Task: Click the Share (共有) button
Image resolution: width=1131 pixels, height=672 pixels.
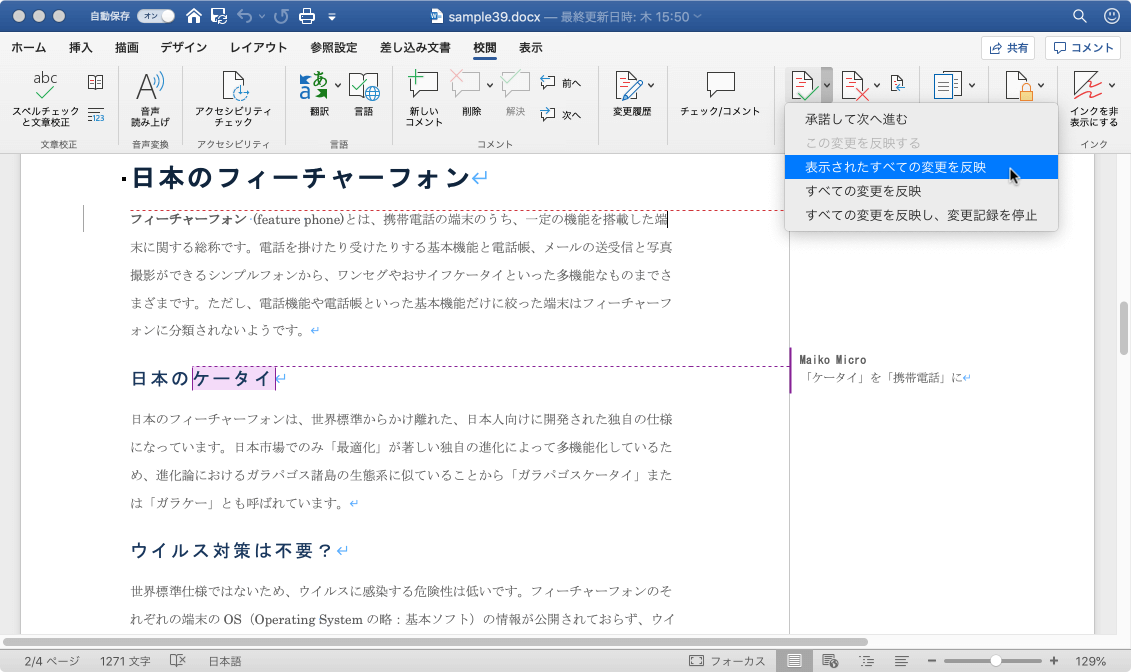Action: pos(1008,48)
